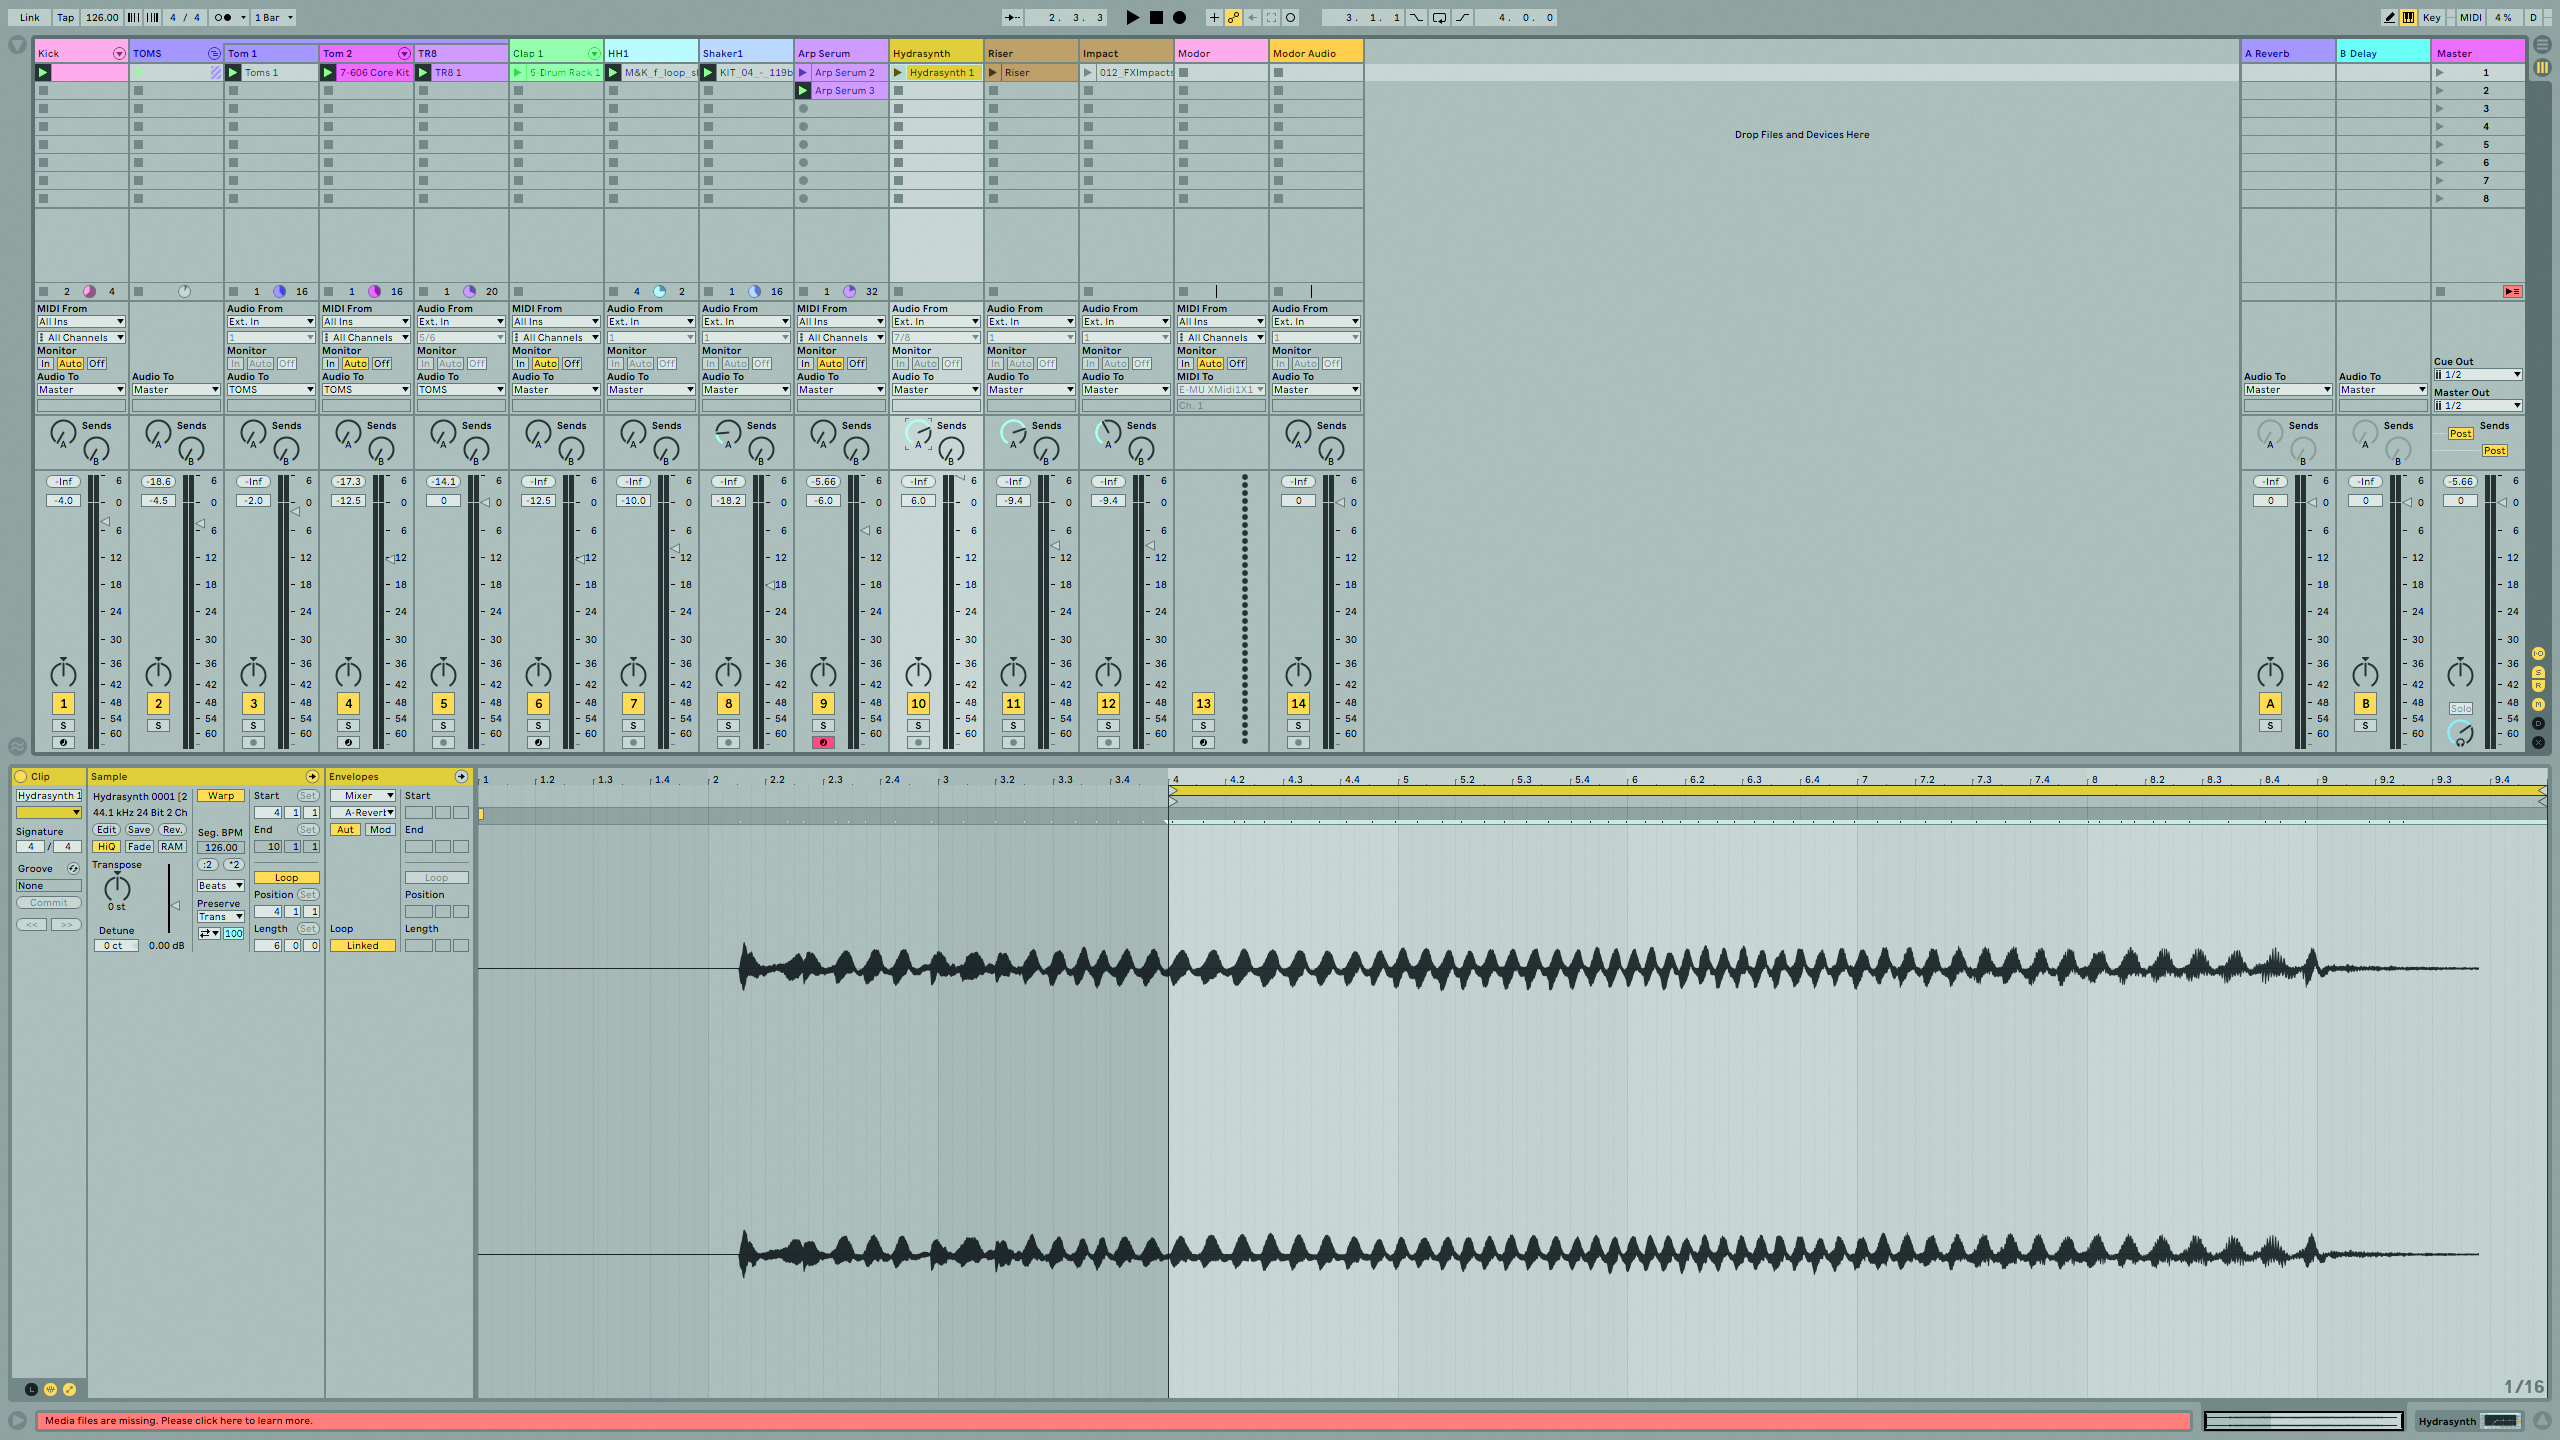The width and height of the screenshot is (2560, 1440).
Task: Toggle track 1 Kick activator
Action: pyautogui.click(x=63, y=703)
